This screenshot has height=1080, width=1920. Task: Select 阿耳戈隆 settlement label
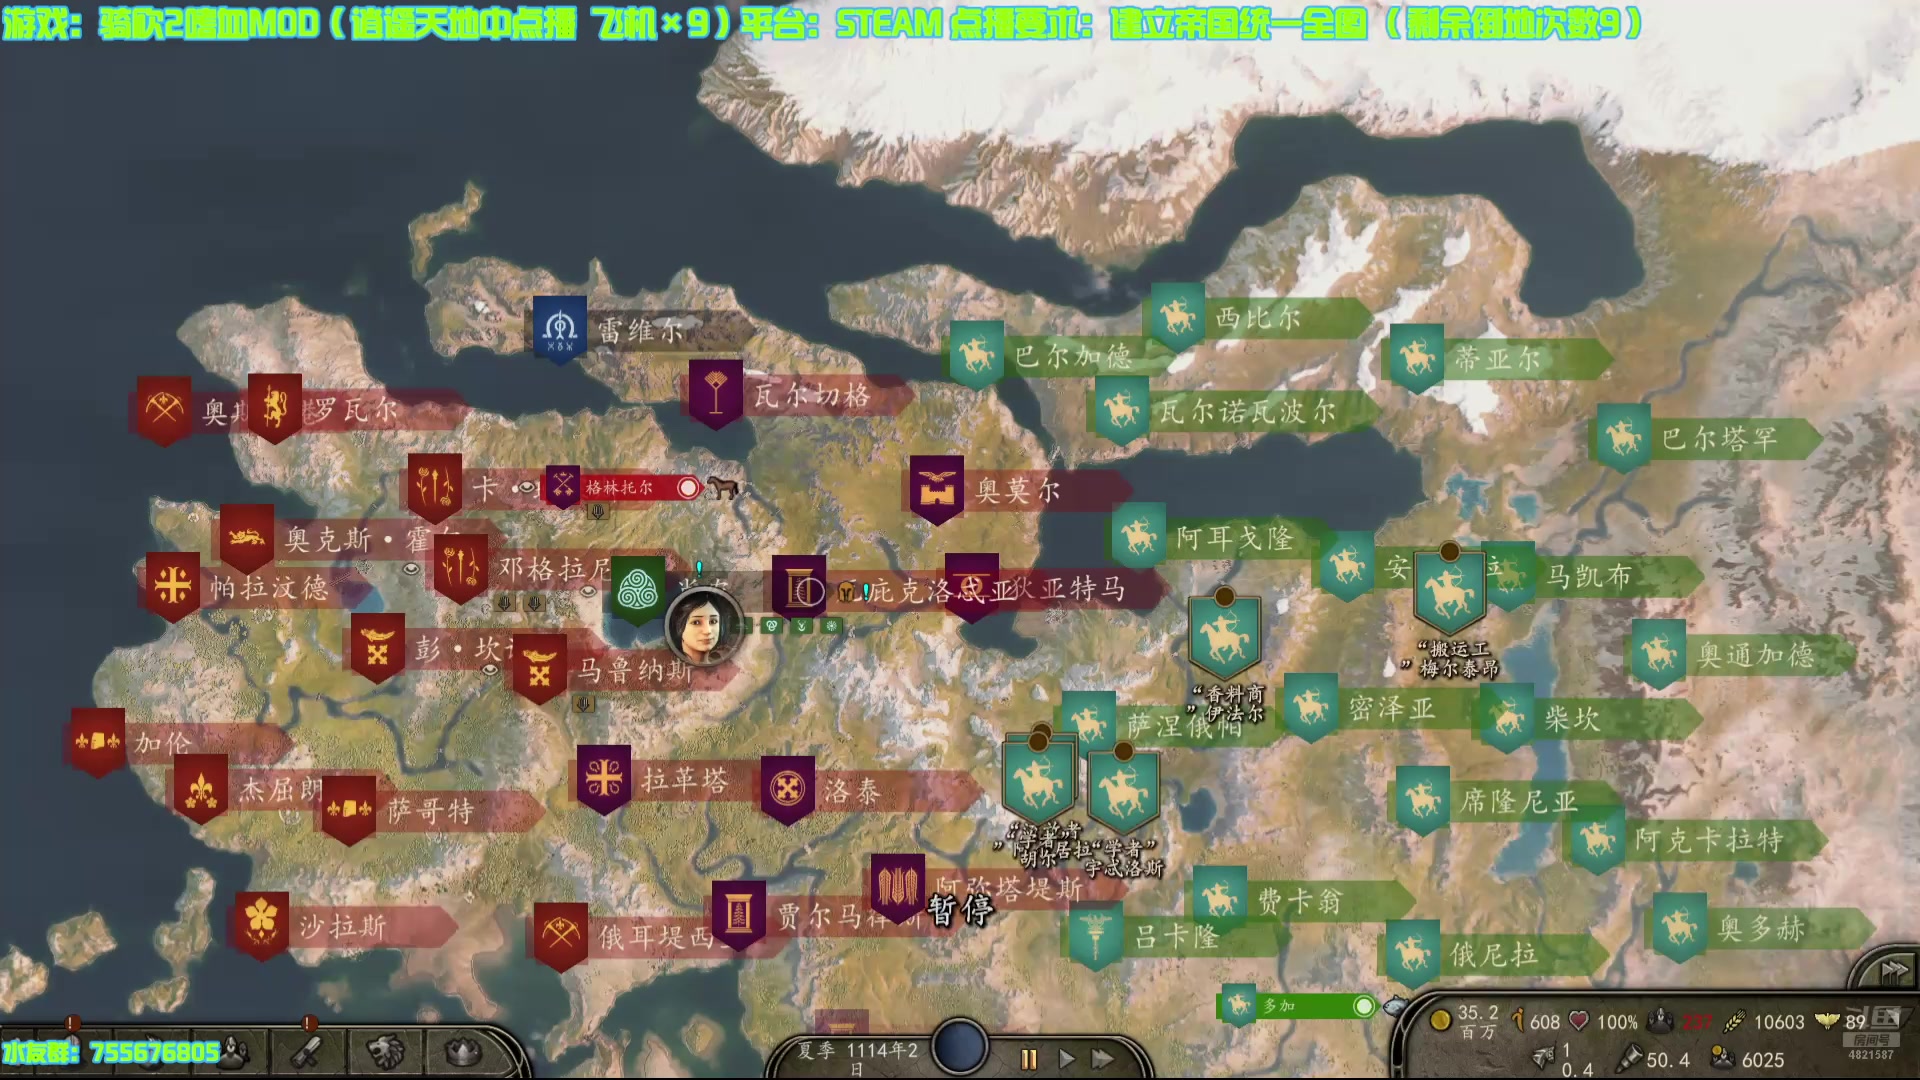click(x=1234, y=538)
